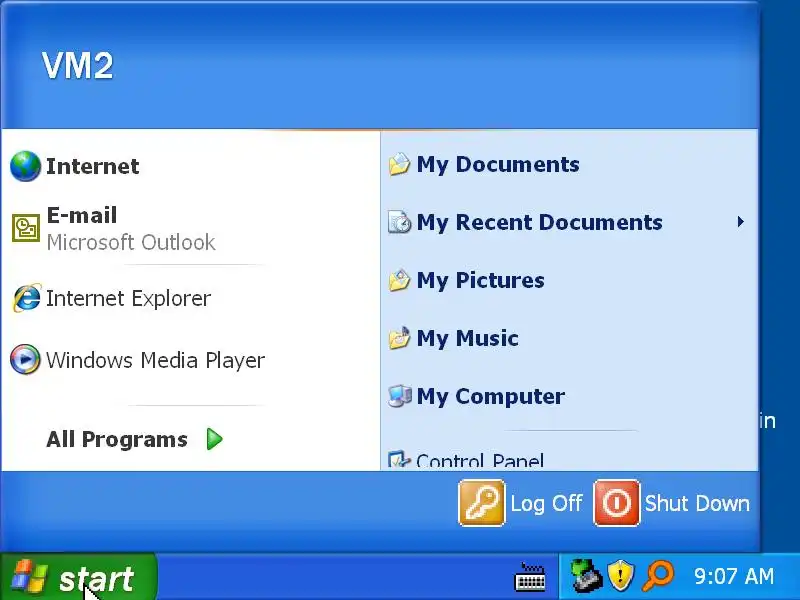Expand All Programs with green arrow
The width and height of the screenshot is (800, 600).
click(x=215, y=439)
